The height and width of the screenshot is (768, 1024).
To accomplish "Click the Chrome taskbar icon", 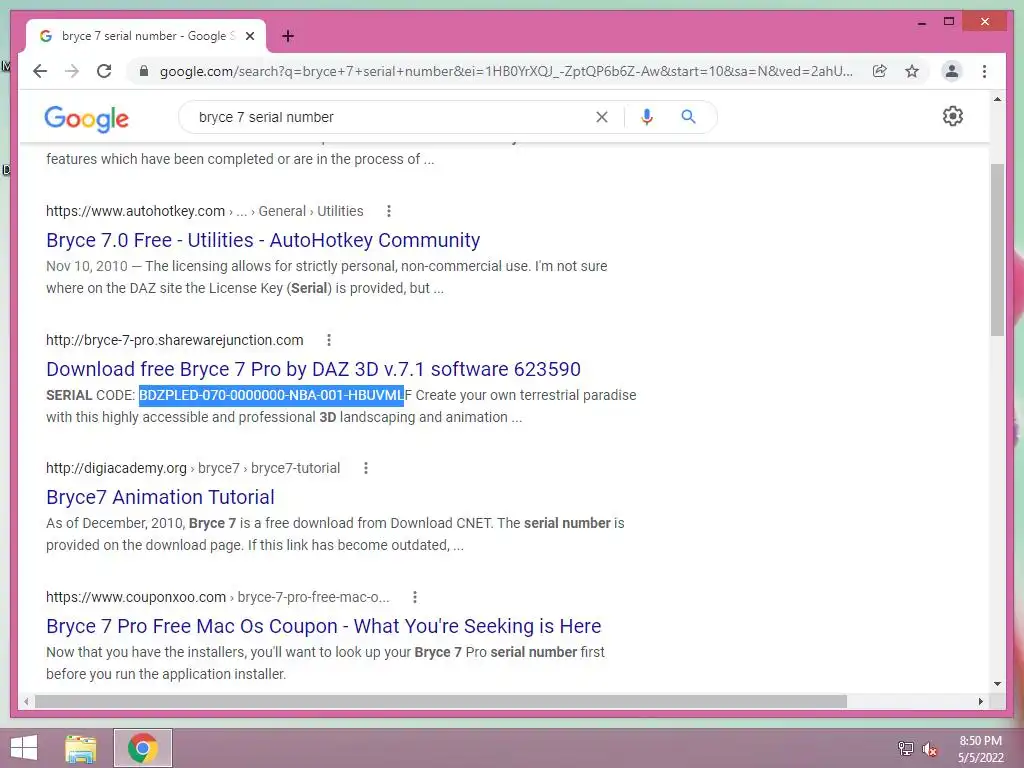I will coord(143,748).
